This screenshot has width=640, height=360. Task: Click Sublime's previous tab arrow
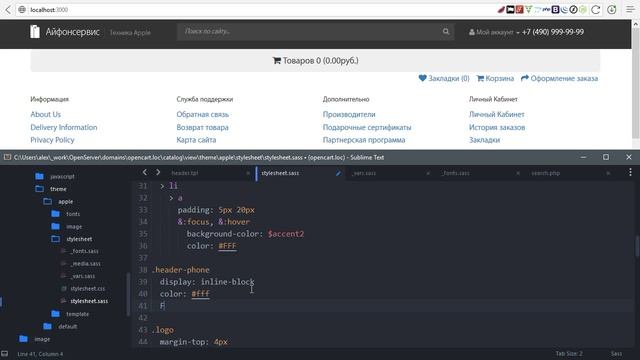(x=144, y=173)
